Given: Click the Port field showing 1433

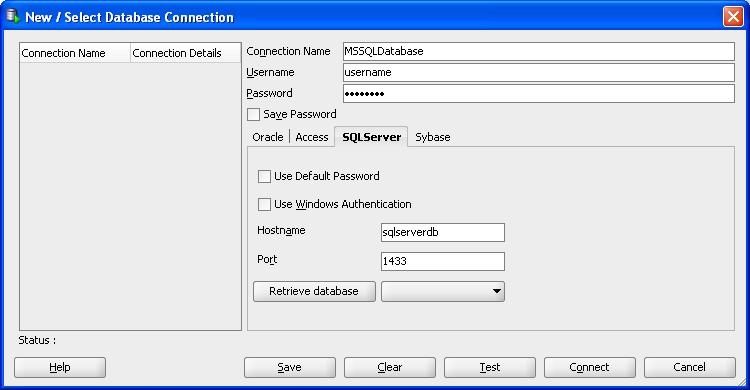Looking at the screenshot, I should [x=443, y=262].
